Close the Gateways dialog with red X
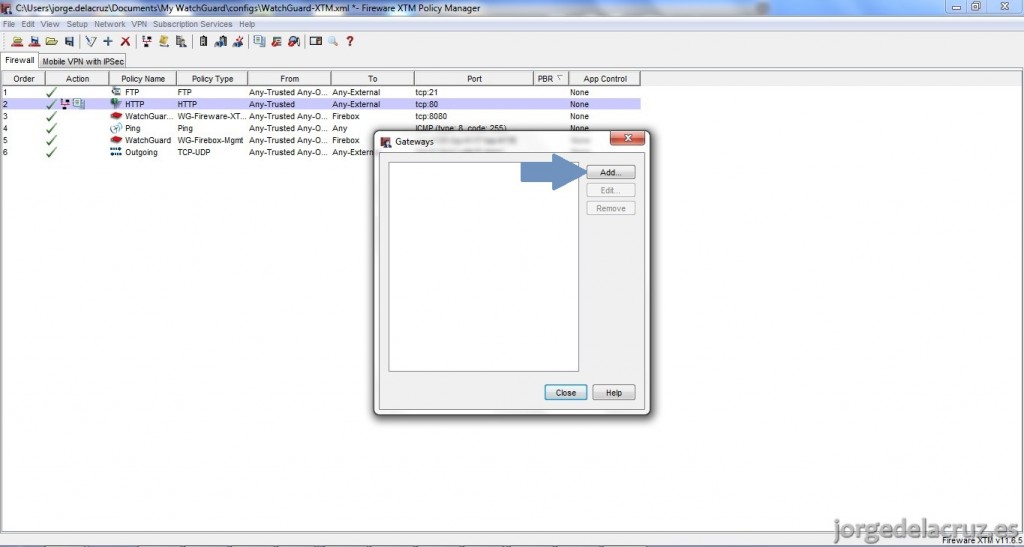1024x547 pixels. tap(627, 138)
